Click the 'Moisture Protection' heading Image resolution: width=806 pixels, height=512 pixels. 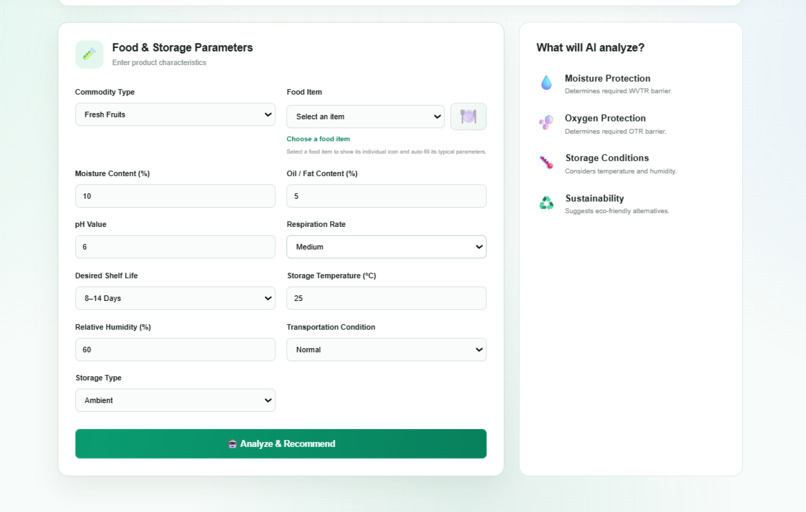[608, 78]
